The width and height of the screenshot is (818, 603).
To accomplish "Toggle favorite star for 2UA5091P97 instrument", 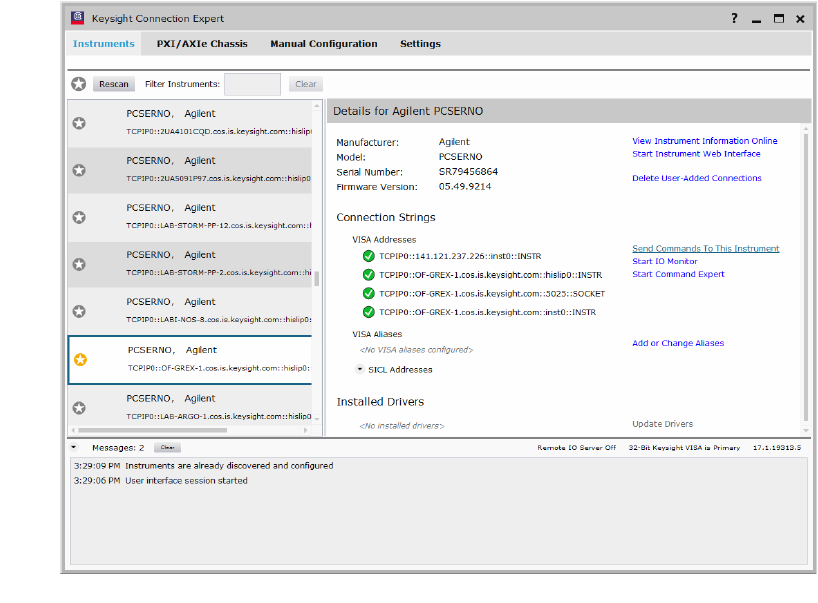I will (79, 170).
